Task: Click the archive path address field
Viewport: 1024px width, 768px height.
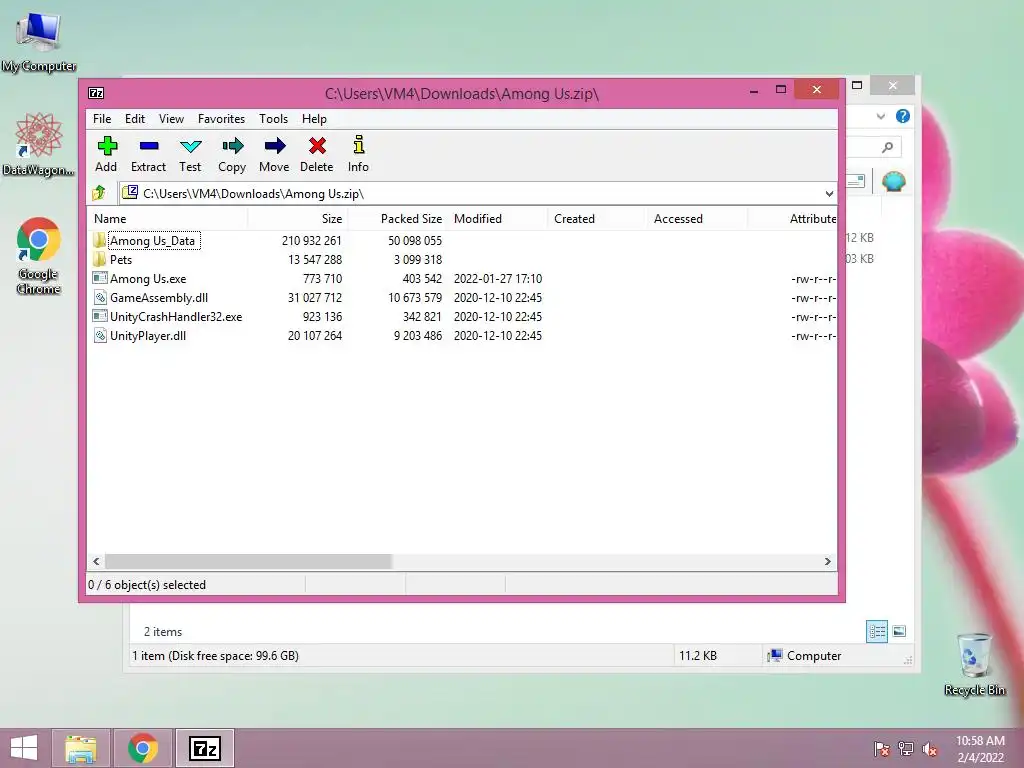Action: (477, 193)
